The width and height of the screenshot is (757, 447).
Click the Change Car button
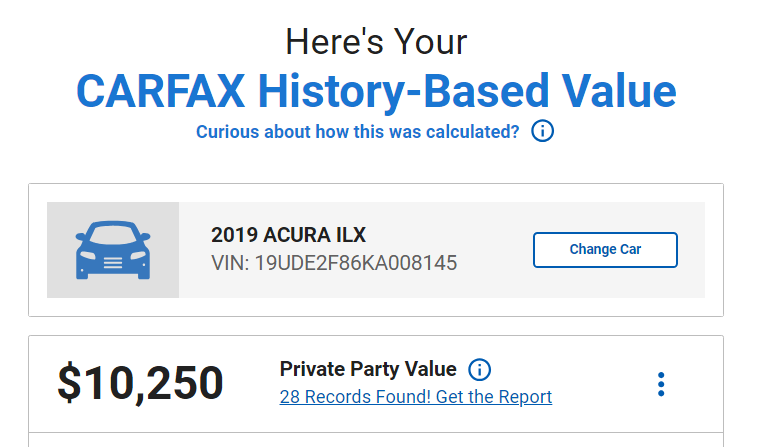(x=605, y=250)
